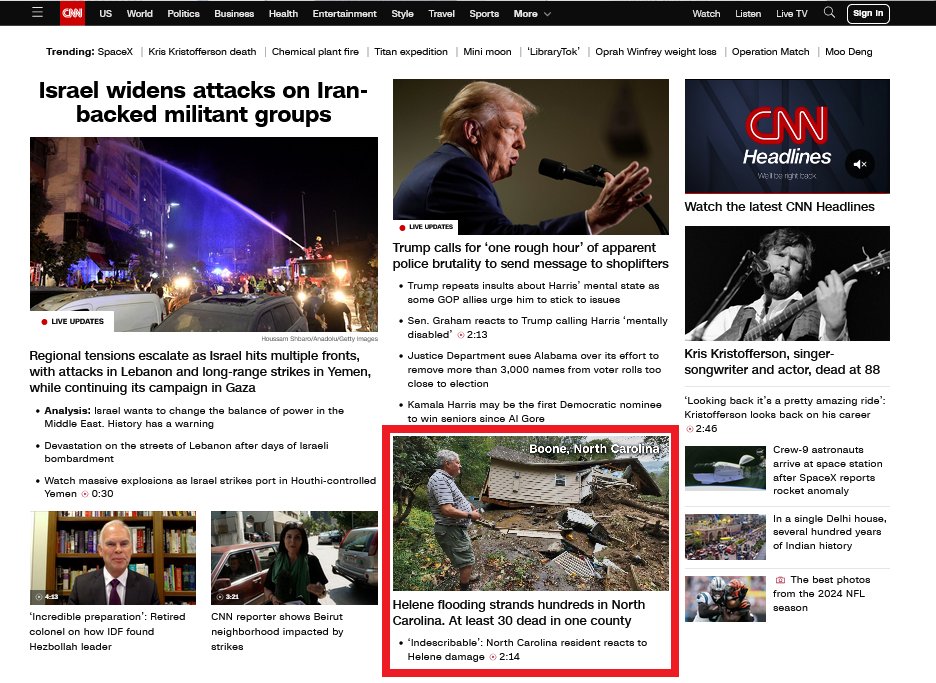Screen dimensions: 936x683
Task: Expand the More menu chevron
Action: coord(547,14)
